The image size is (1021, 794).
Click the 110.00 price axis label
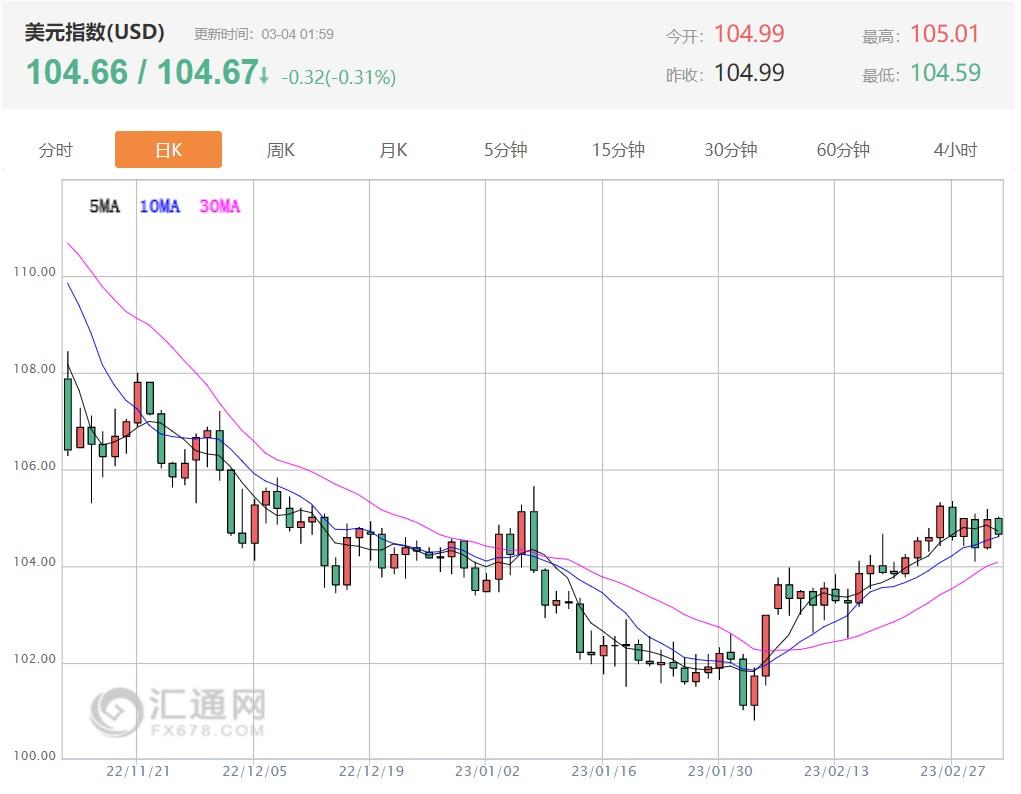(x=35, y=272)
